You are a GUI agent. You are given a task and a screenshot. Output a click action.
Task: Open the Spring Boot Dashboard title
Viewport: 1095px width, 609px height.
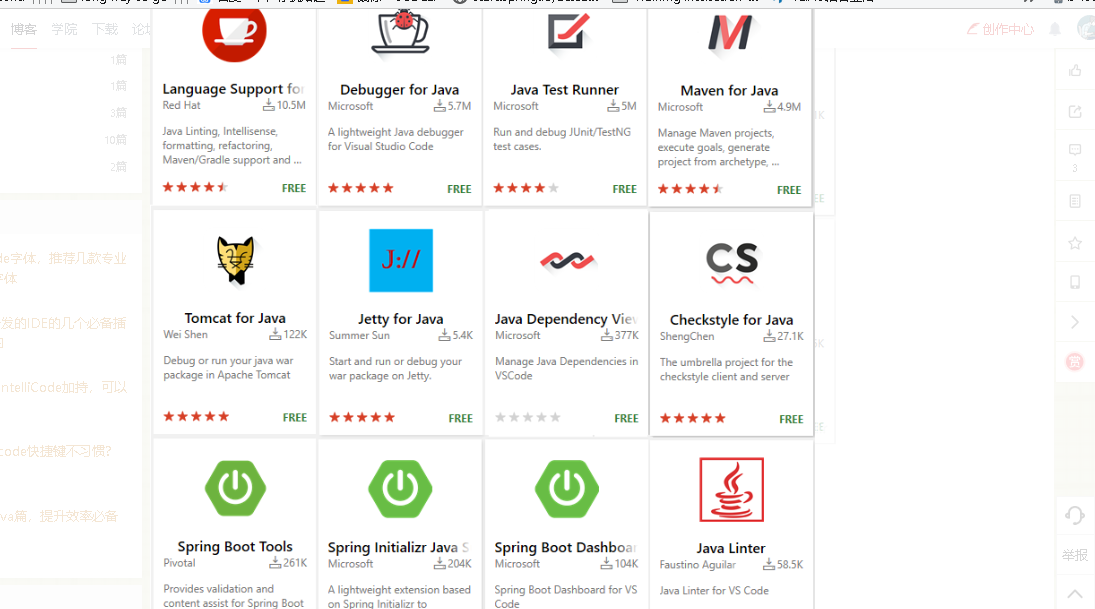click(x=565, y=548)
